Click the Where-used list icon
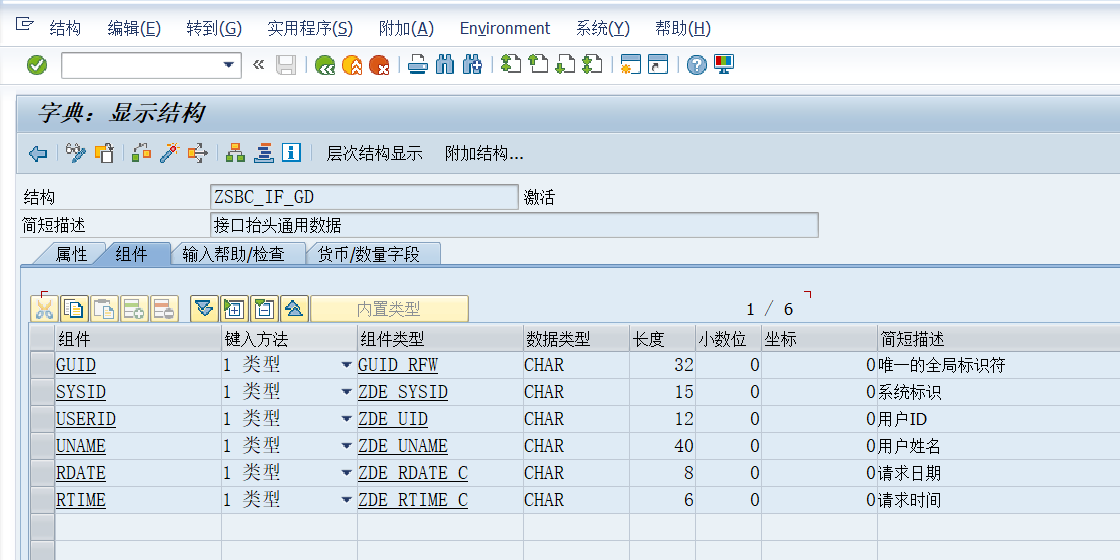1120x560 pixels. 198,153
